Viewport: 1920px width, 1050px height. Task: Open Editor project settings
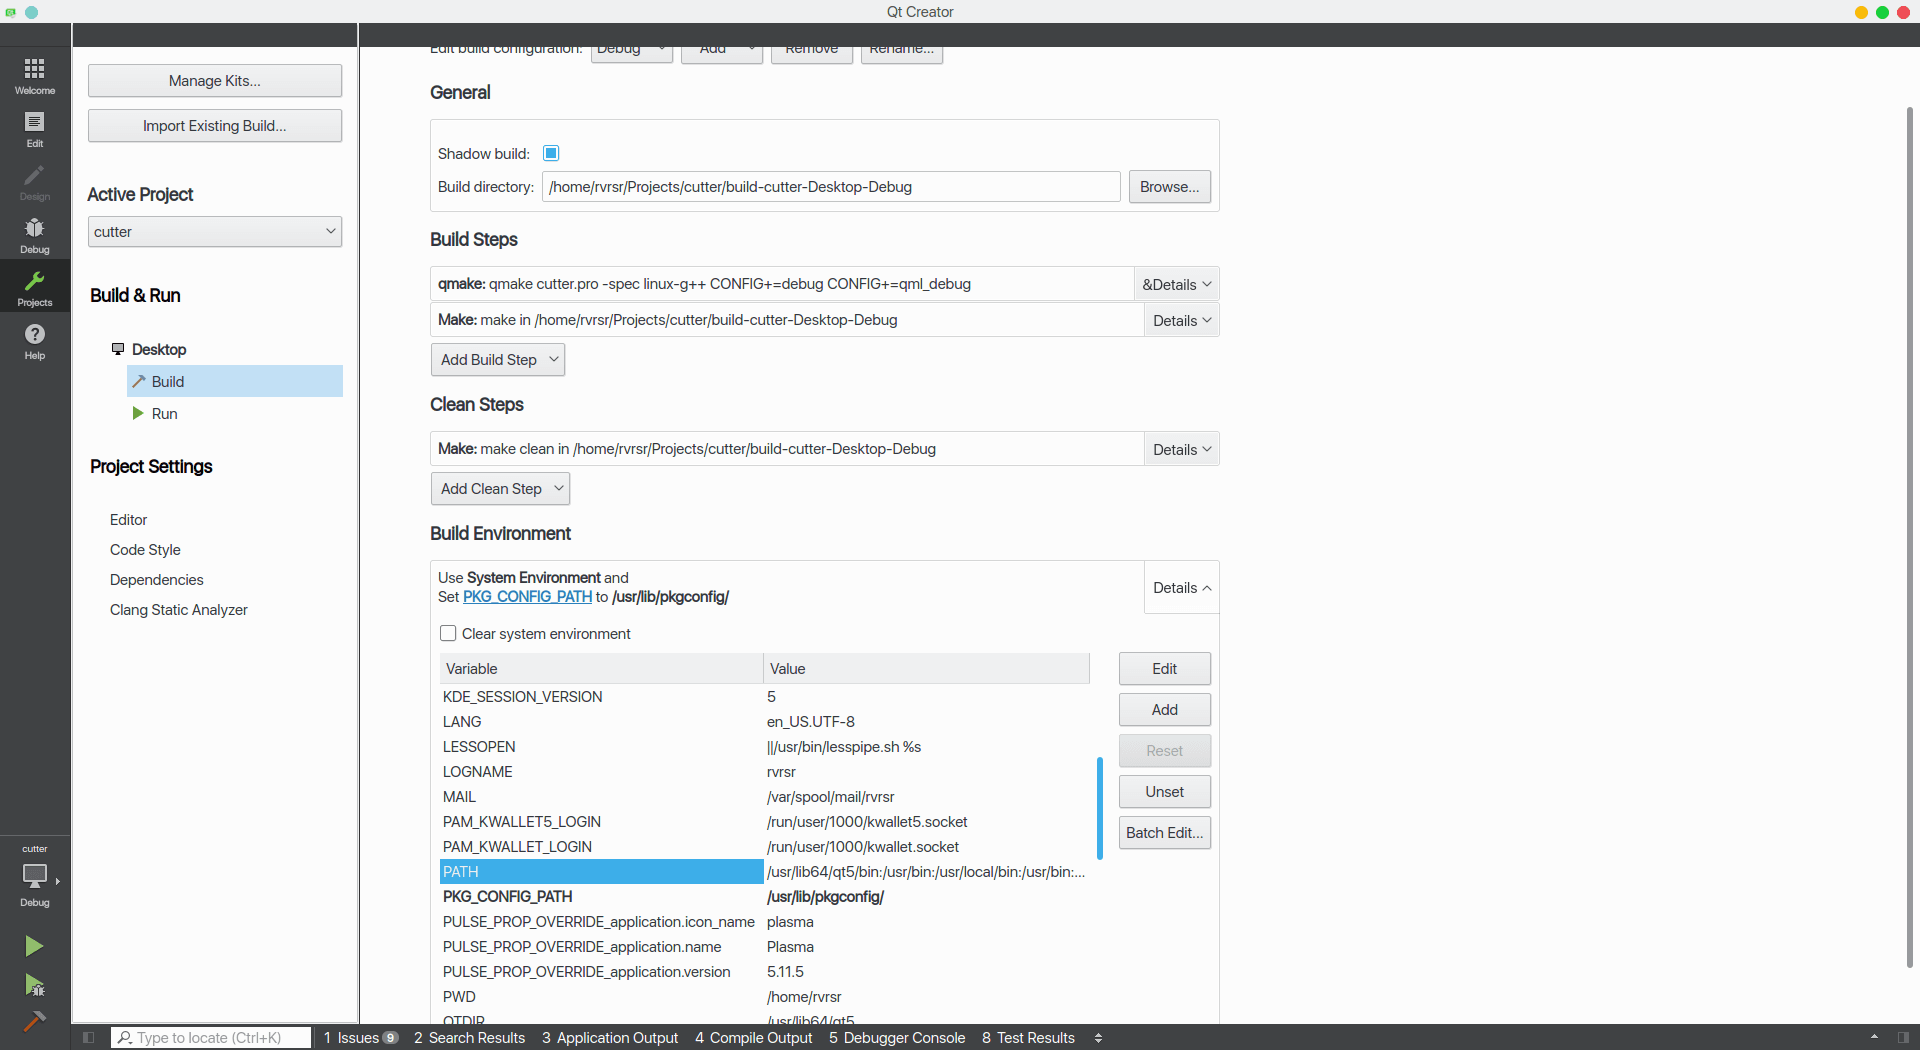coord(128,519)
